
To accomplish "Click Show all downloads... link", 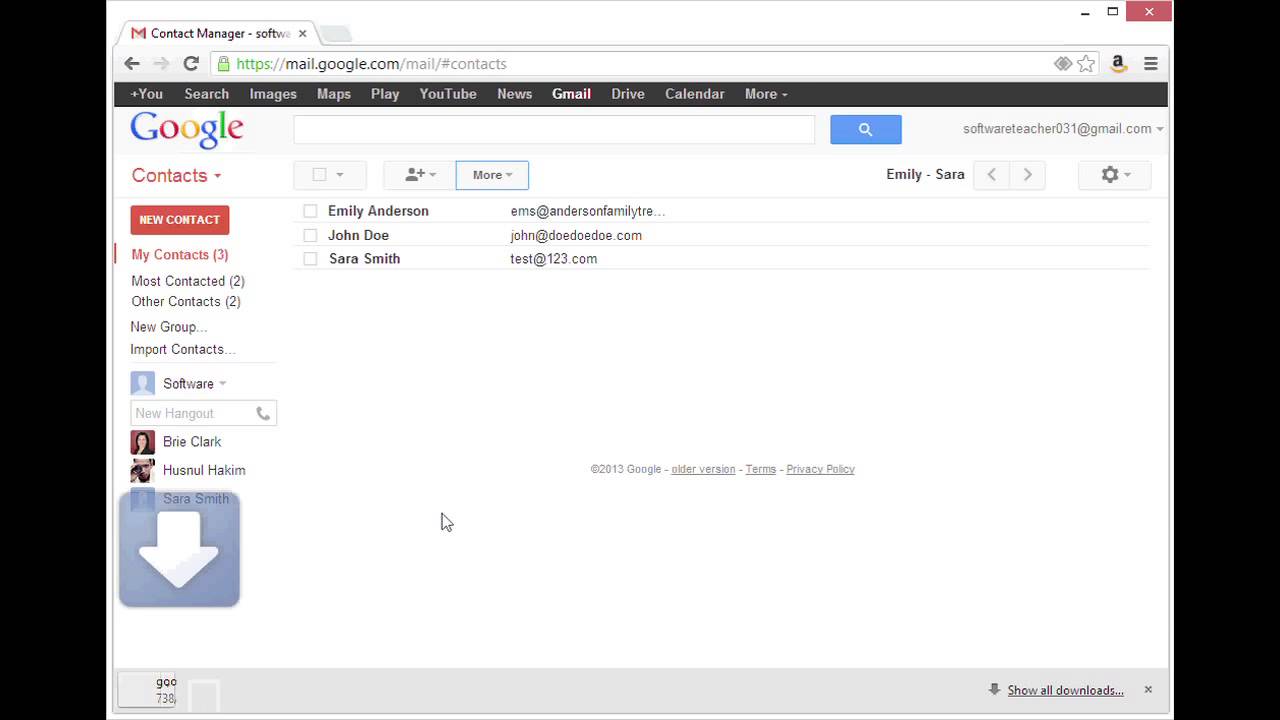I will click(x=1065, y=690).
